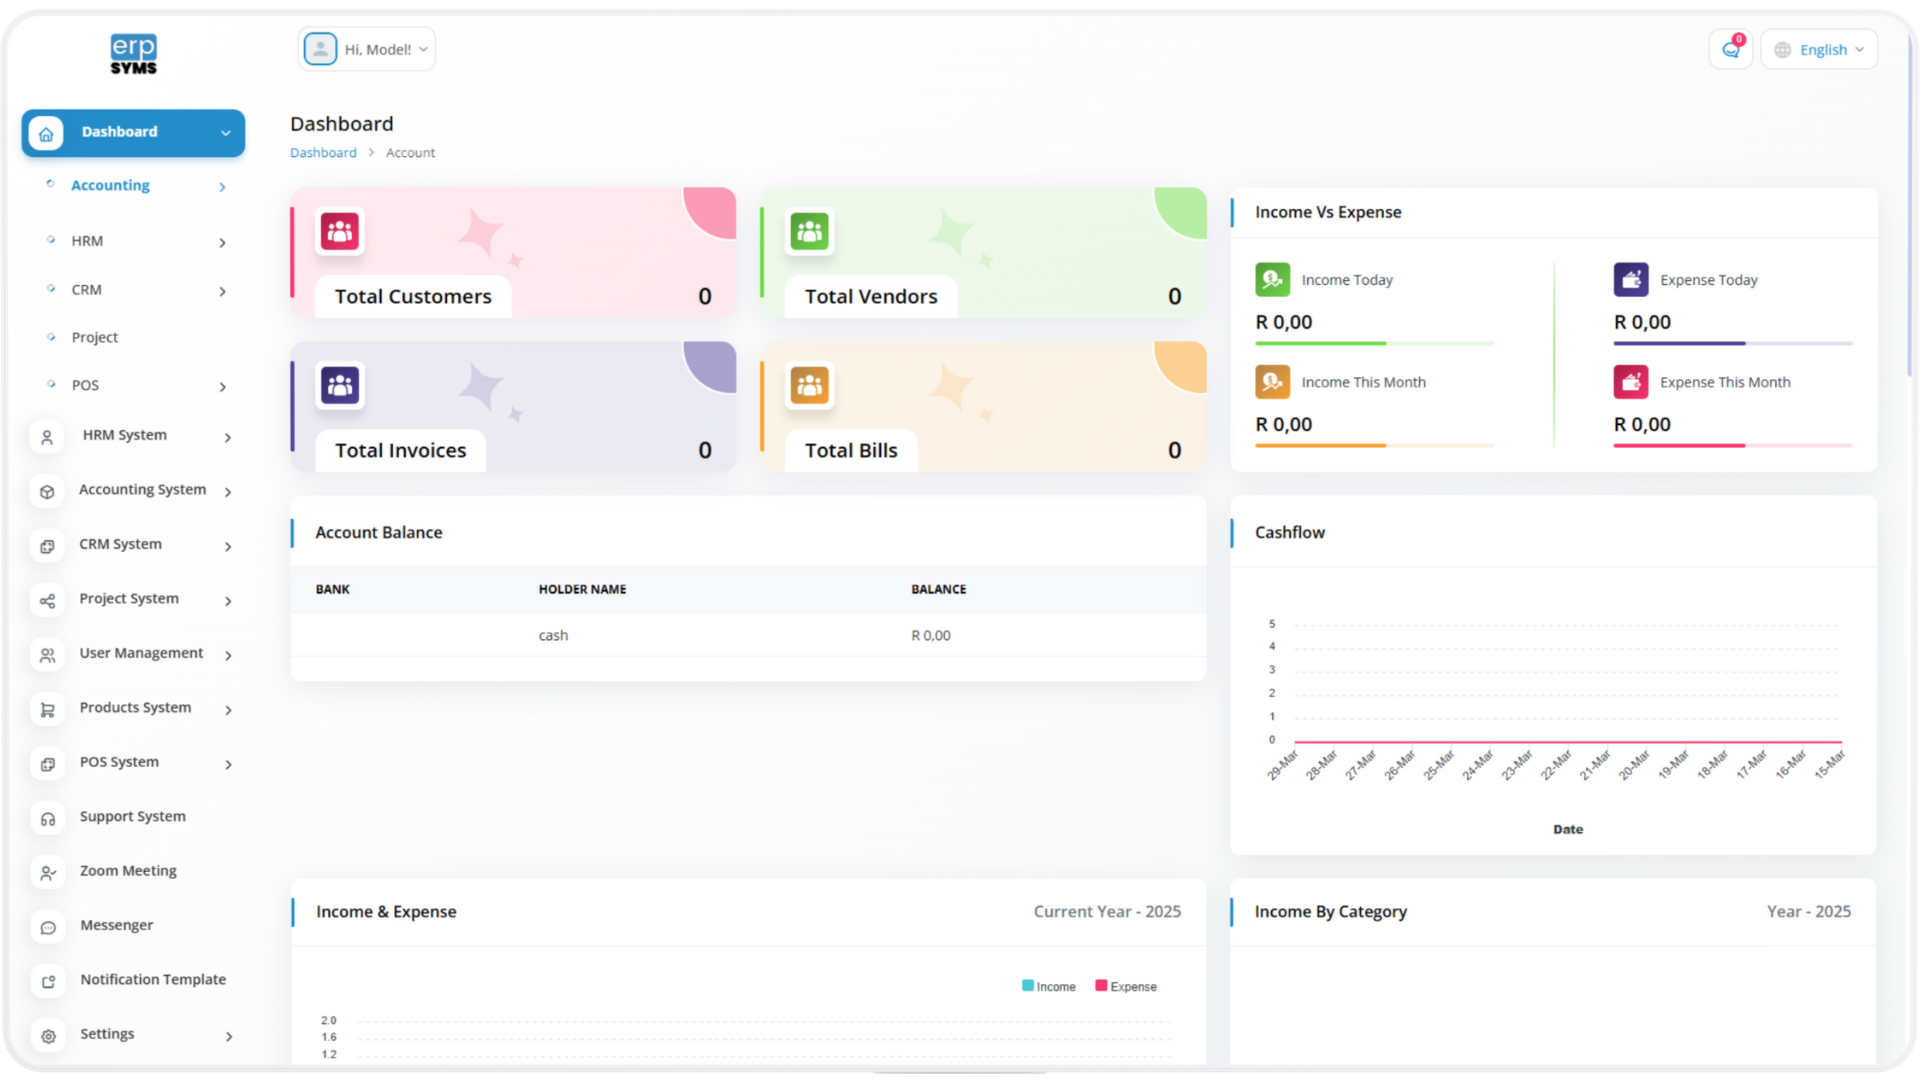The image size is (1920, 1080).
Task: Click the Settings gear icon in the sidebar
Action: tap(48, 1036)
